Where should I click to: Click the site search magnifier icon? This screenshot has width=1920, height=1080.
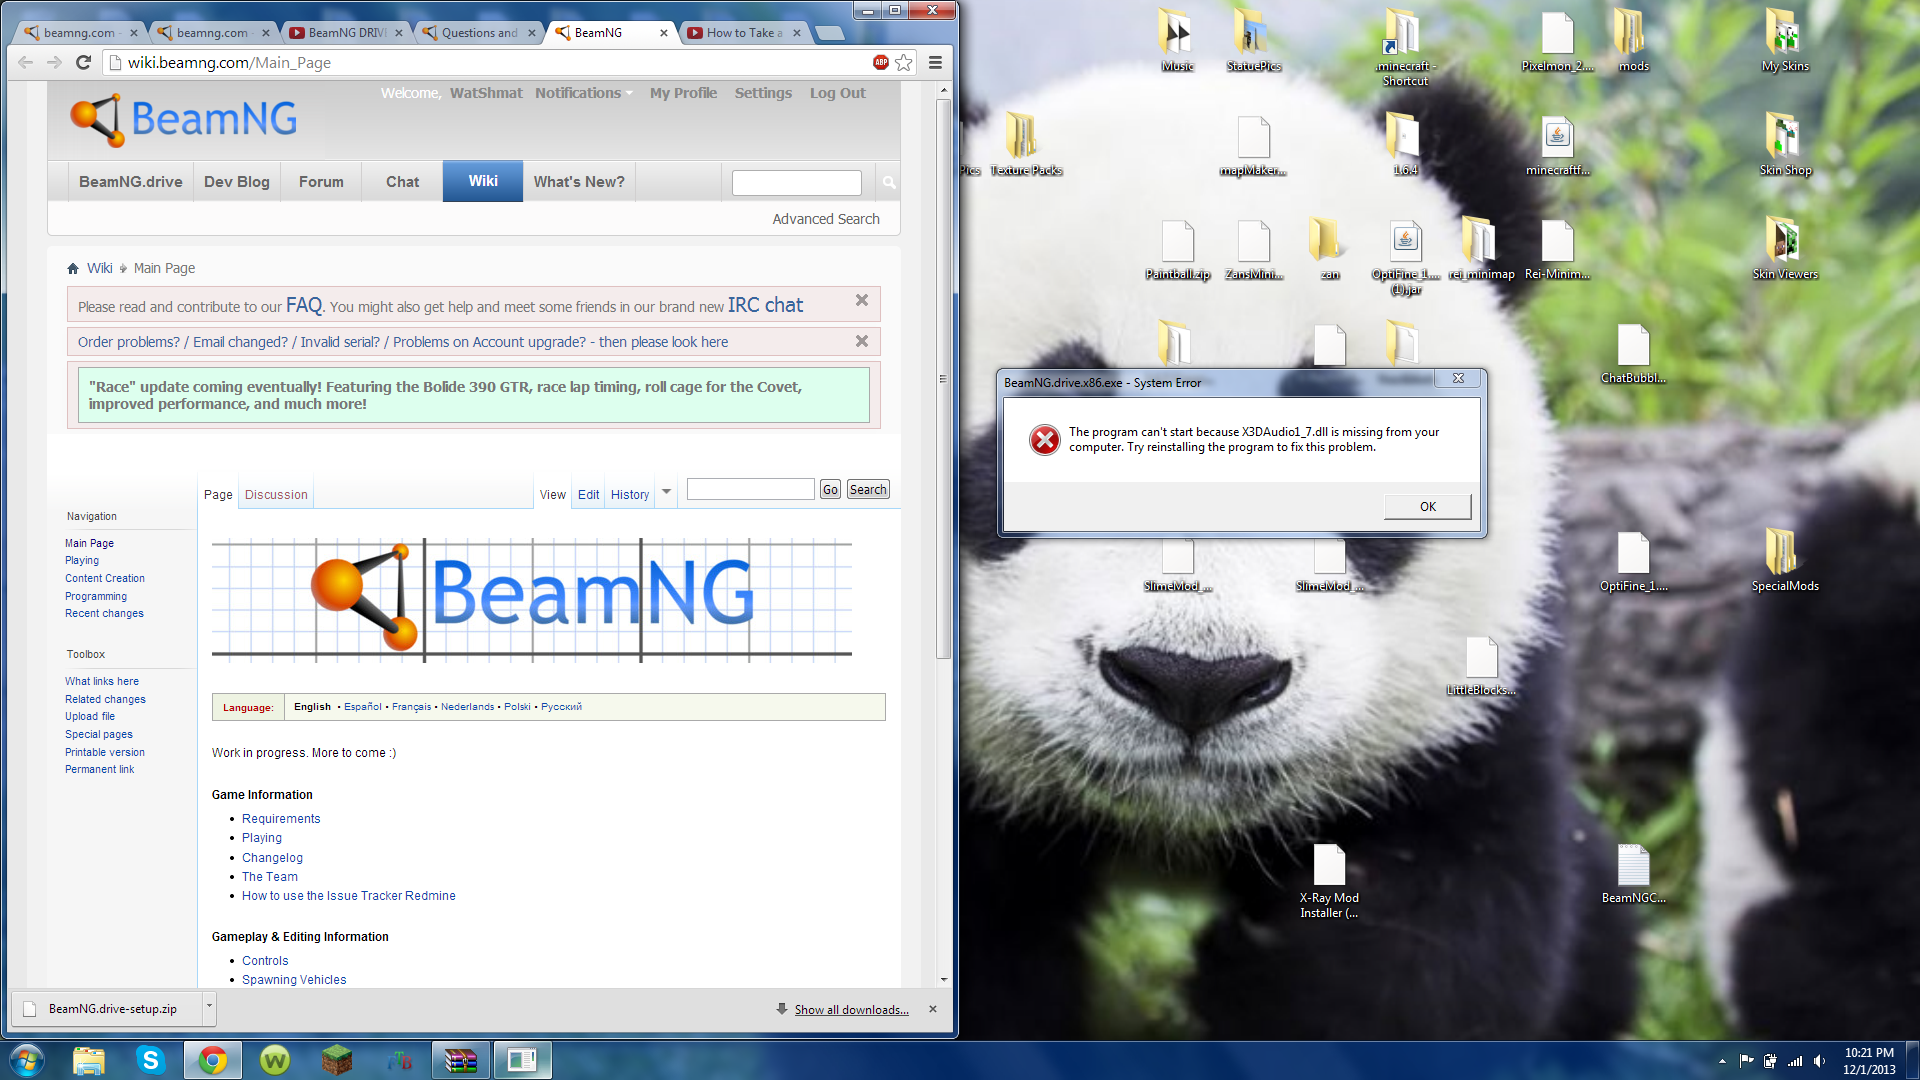(889, 182)
